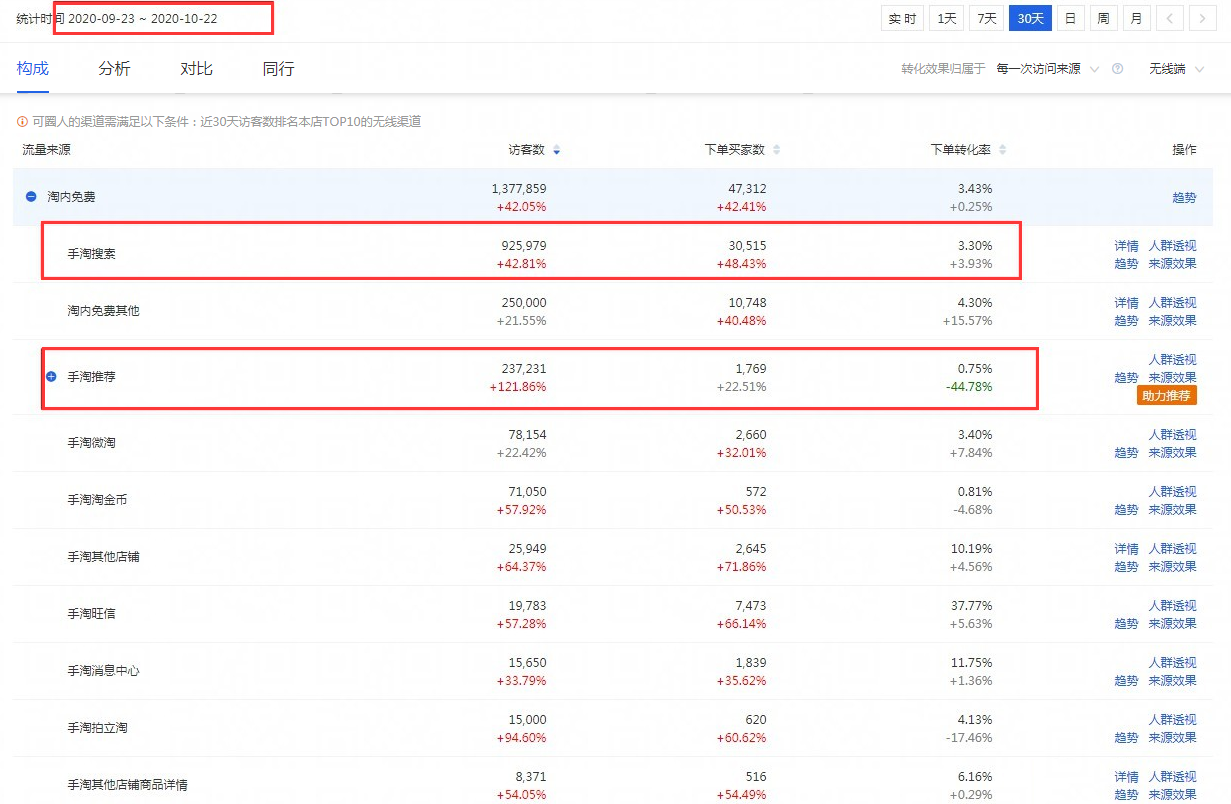
Task: Open 人群透视 for 手淘微淘 row
Action: pyautogui.click(x=1172, y=435)
